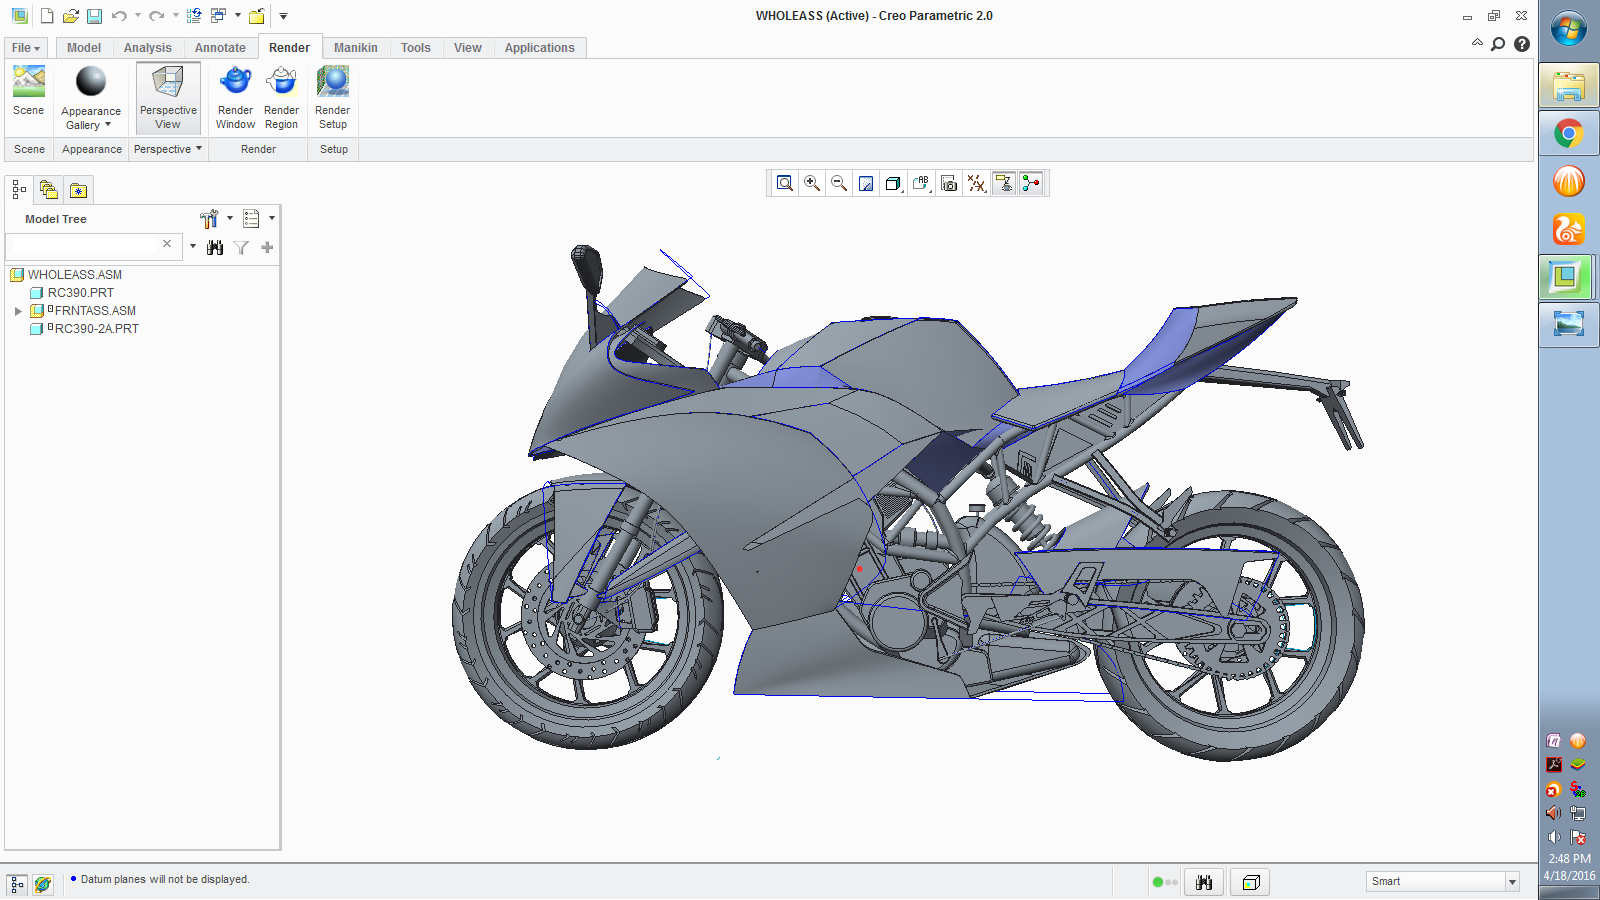Zoom in on the graphics area
1600x900 pixels.
(812, 183)
